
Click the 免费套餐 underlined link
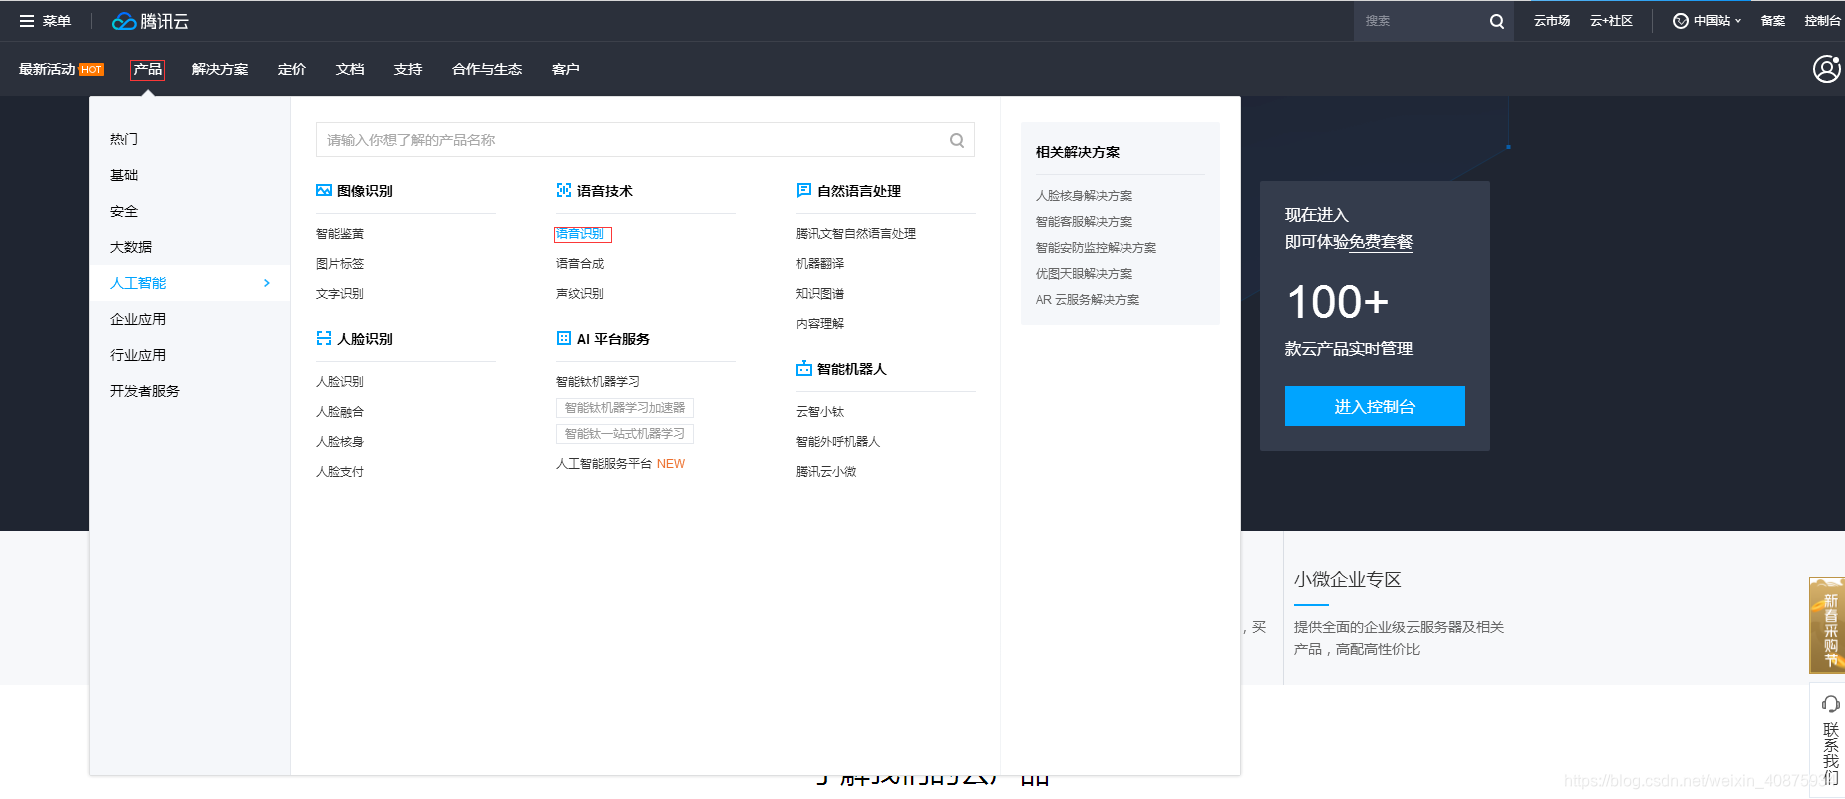[x=1381, y=242]
